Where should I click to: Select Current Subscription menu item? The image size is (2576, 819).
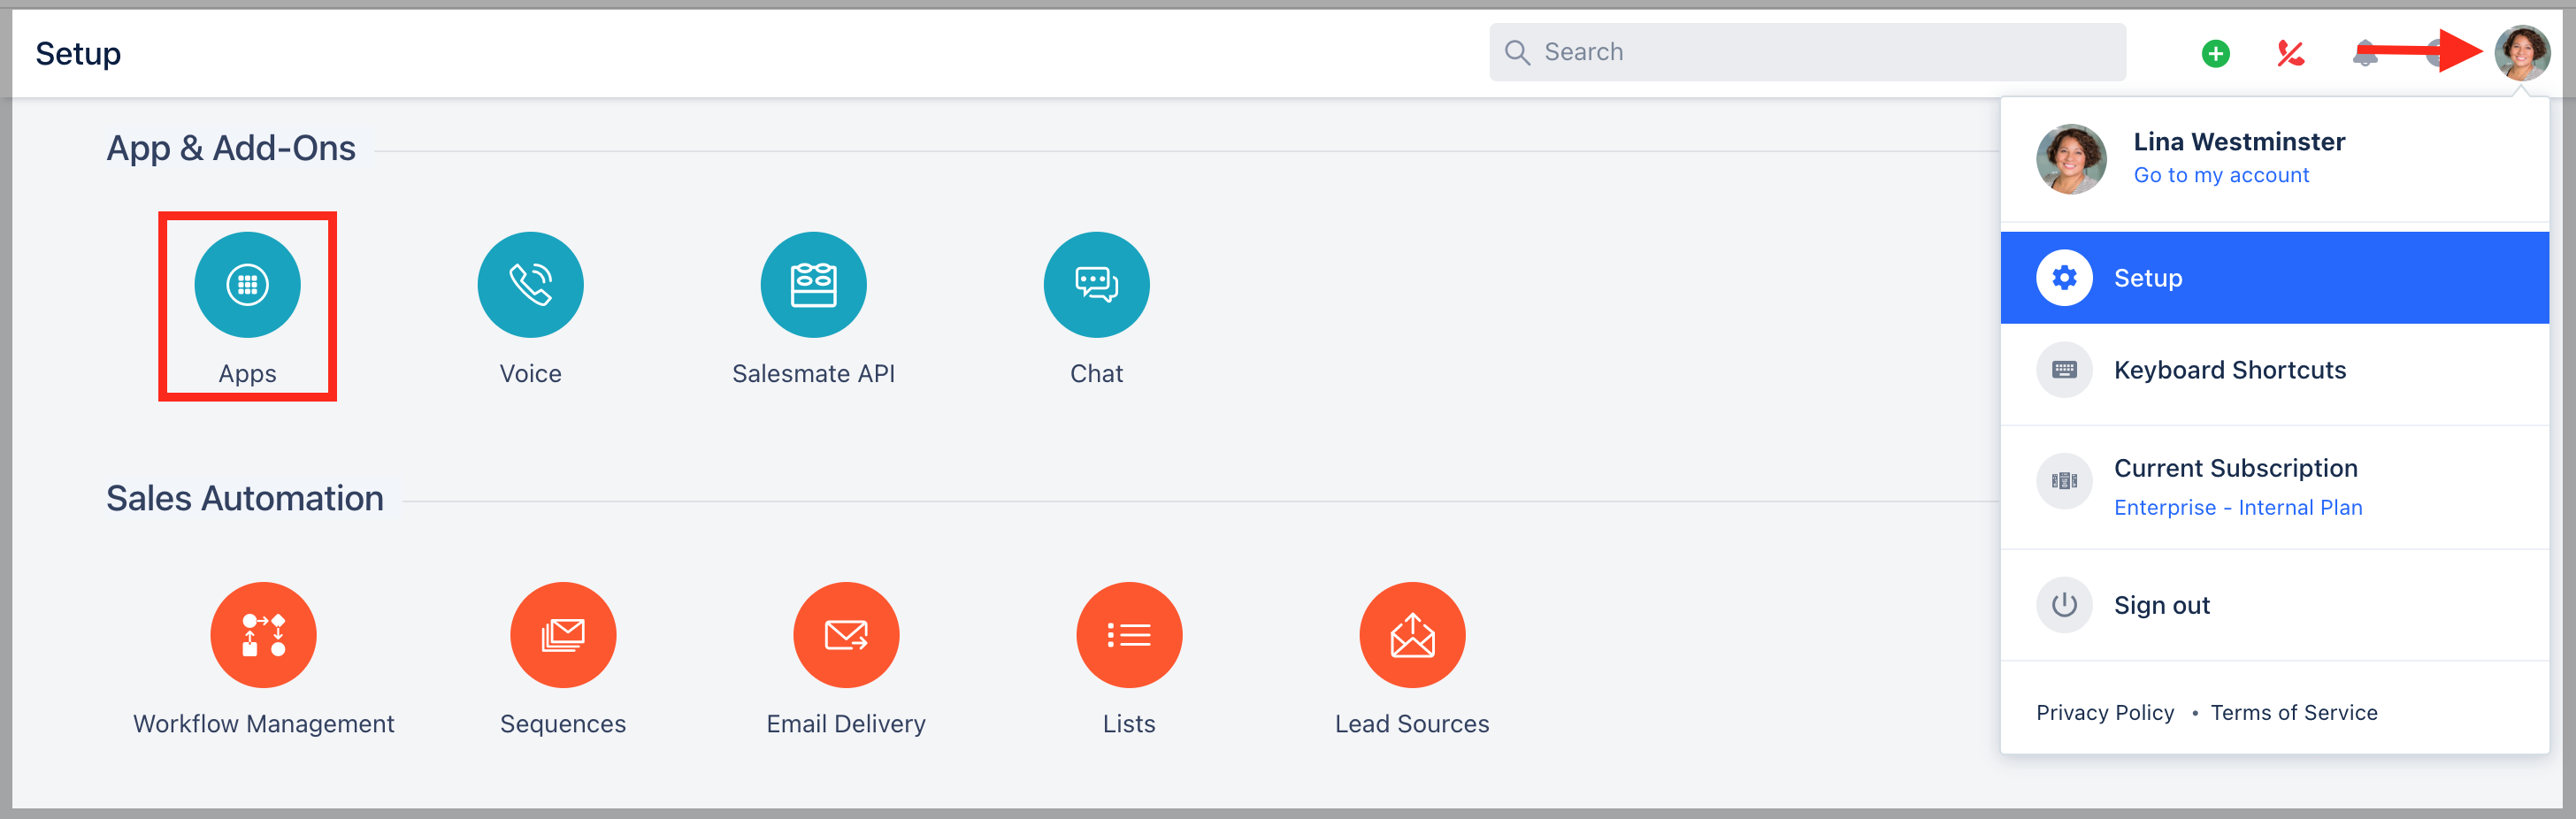point(2274,487)
